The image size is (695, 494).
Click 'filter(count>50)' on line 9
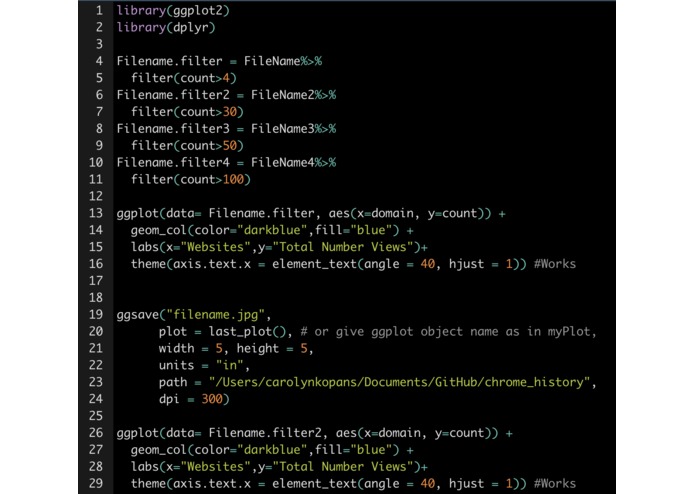click(187, 145)
